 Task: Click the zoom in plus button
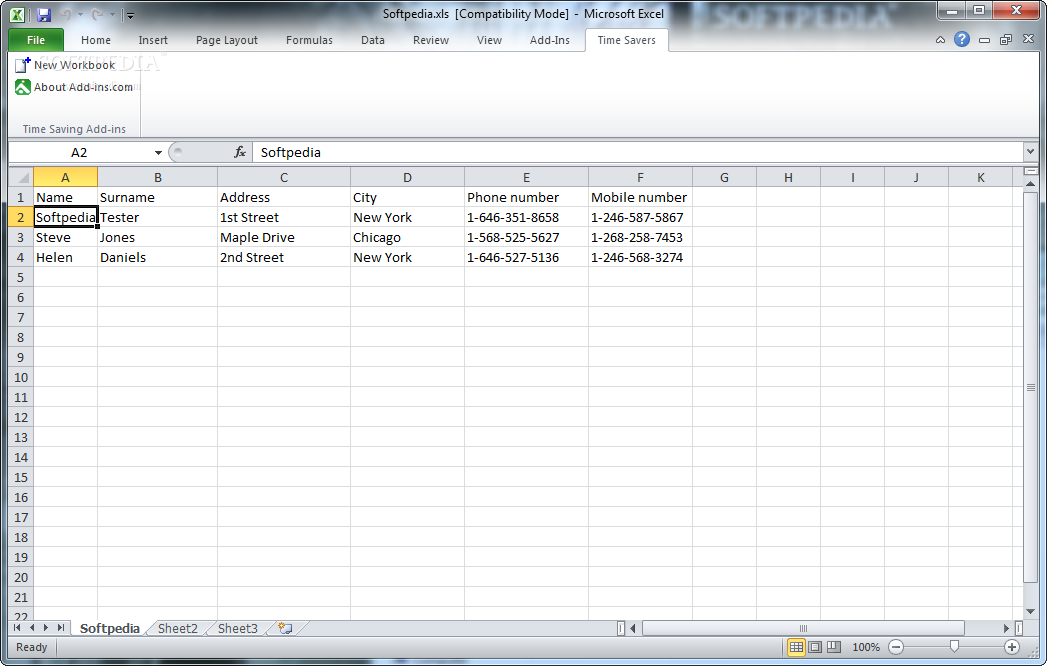(x=1012, y=647)
